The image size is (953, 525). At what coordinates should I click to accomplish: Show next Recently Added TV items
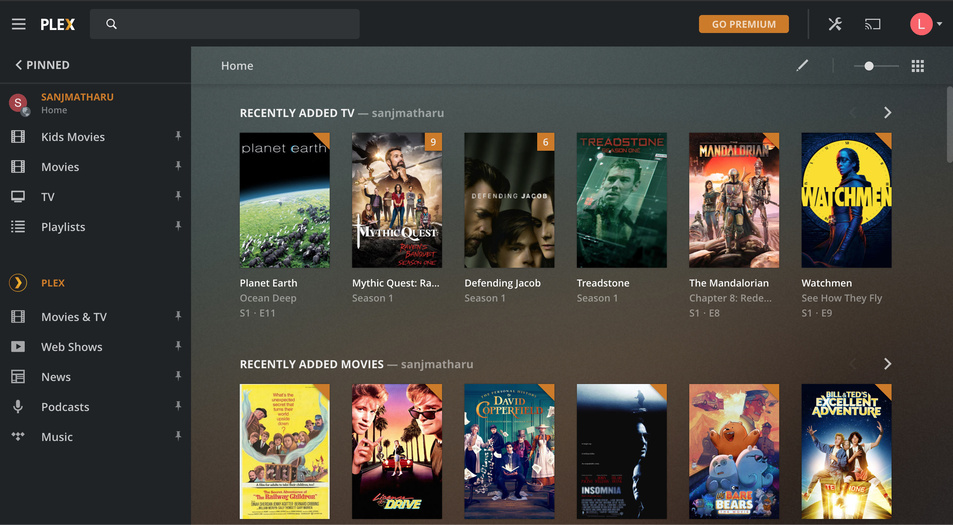[887, 112]
